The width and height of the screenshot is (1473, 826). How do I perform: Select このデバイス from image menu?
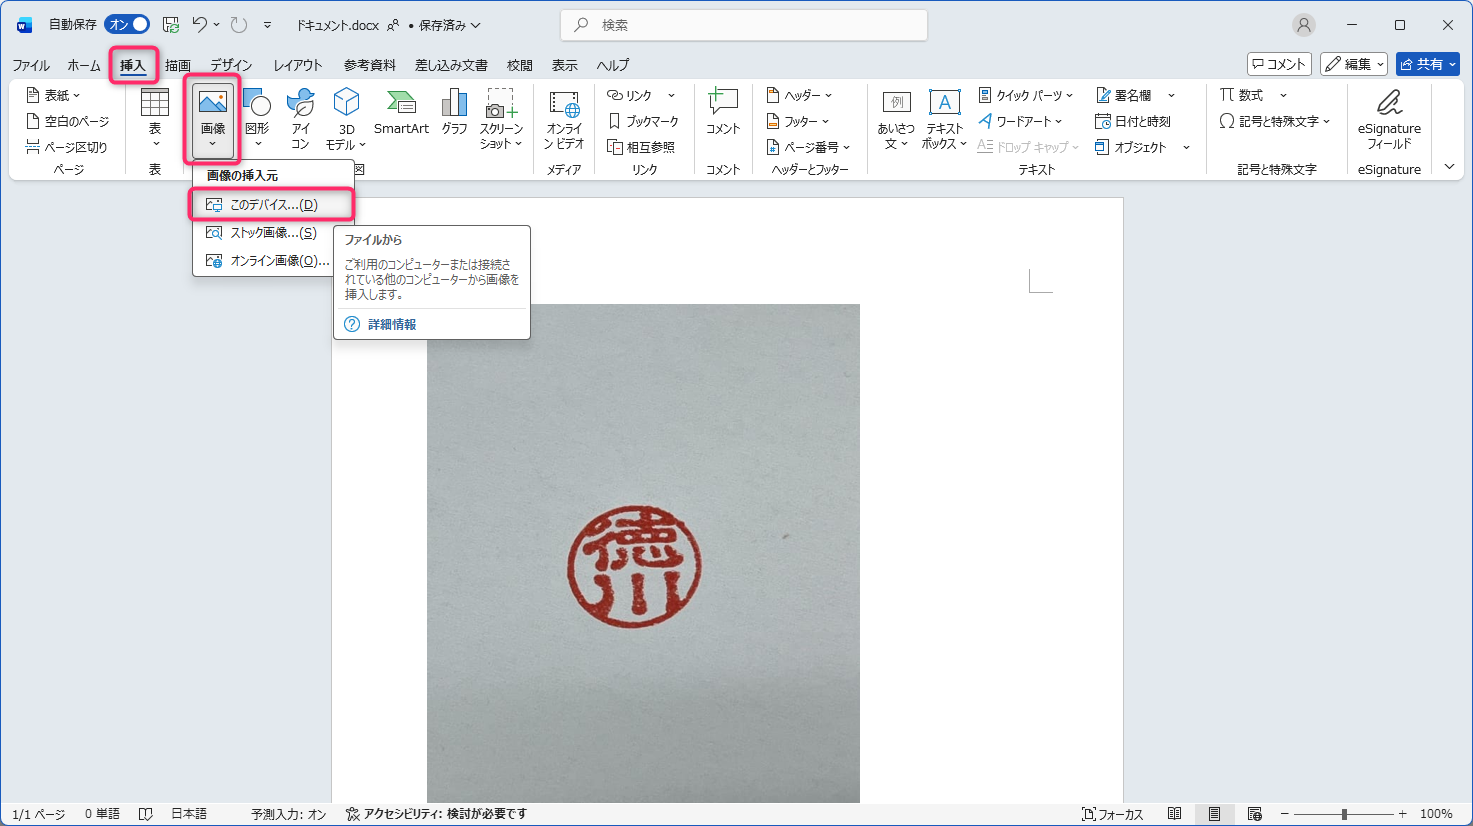coord(272,205)
